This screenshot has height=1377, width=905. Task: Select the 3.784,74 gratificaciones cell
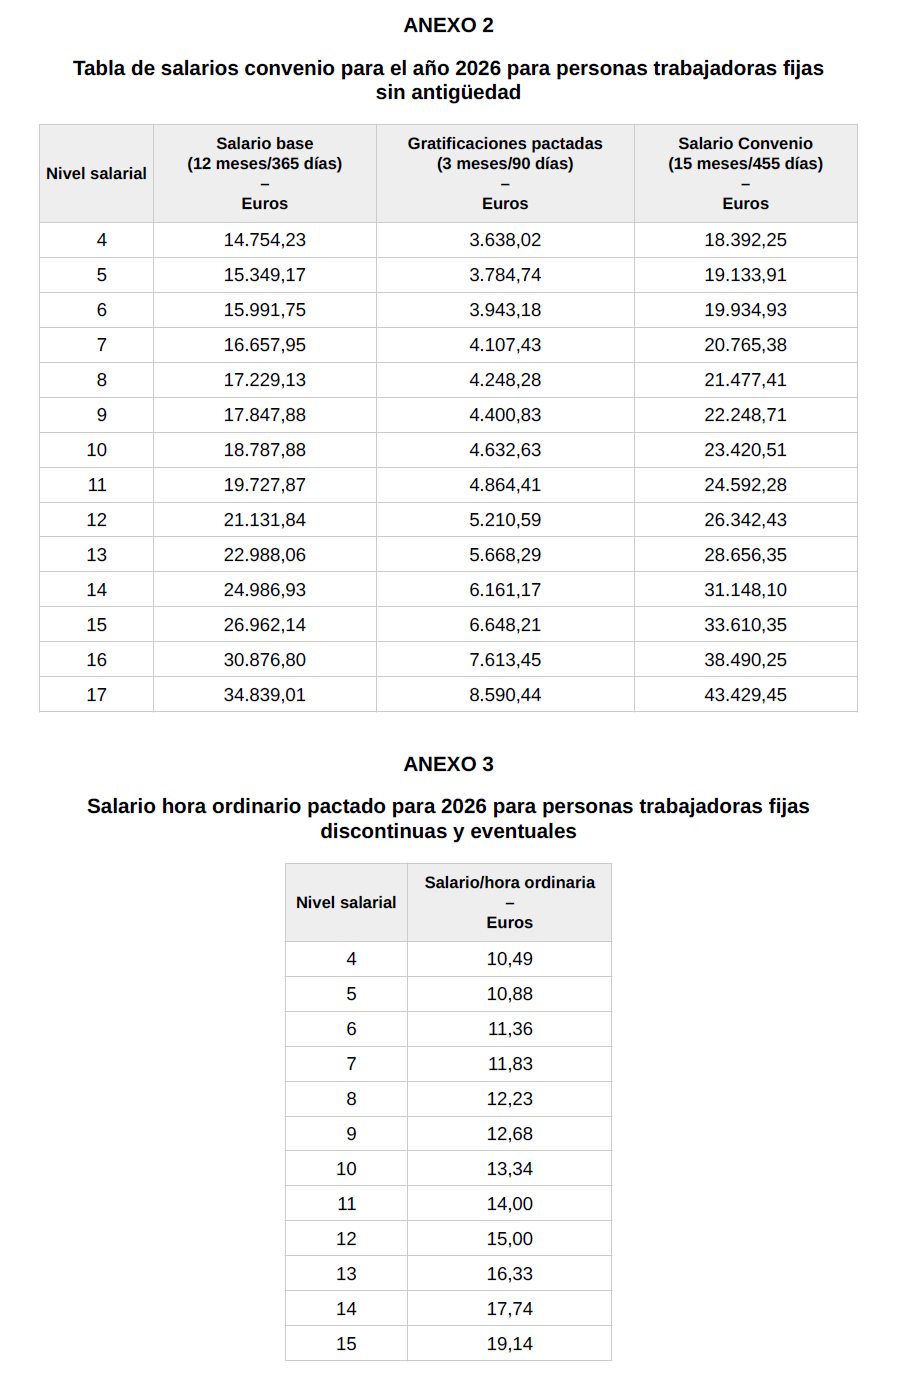(505, 275)
